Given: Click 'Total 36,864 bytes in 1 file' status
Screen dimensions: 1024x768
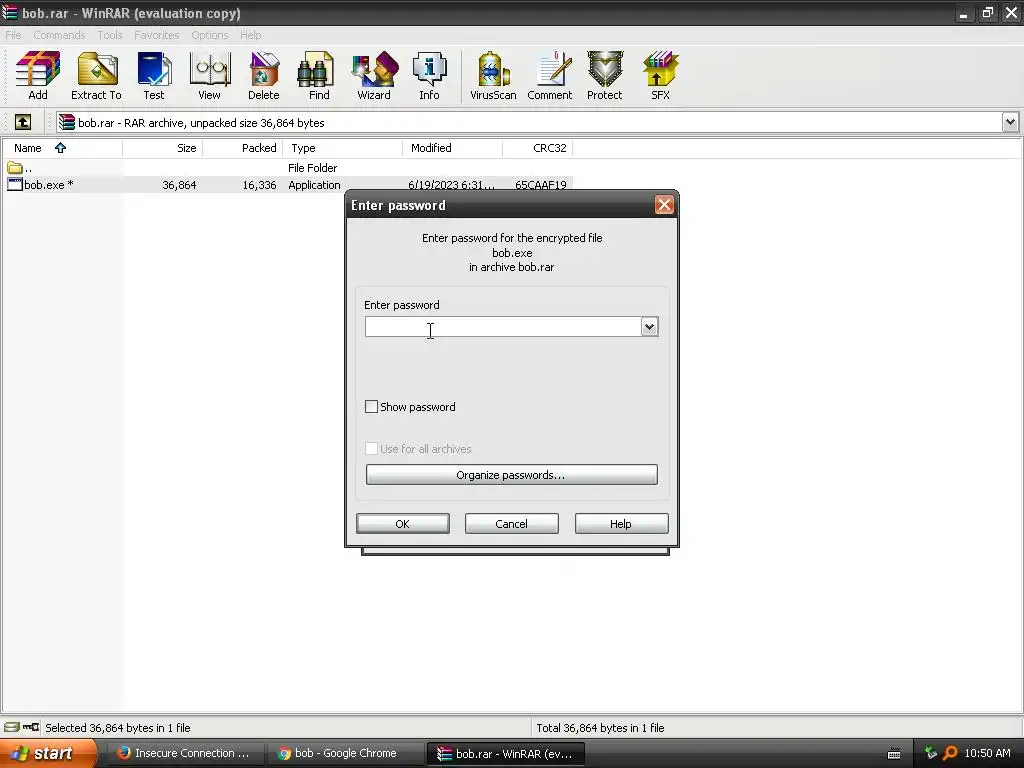Looking at the screenshot, I should coord(600,728).
